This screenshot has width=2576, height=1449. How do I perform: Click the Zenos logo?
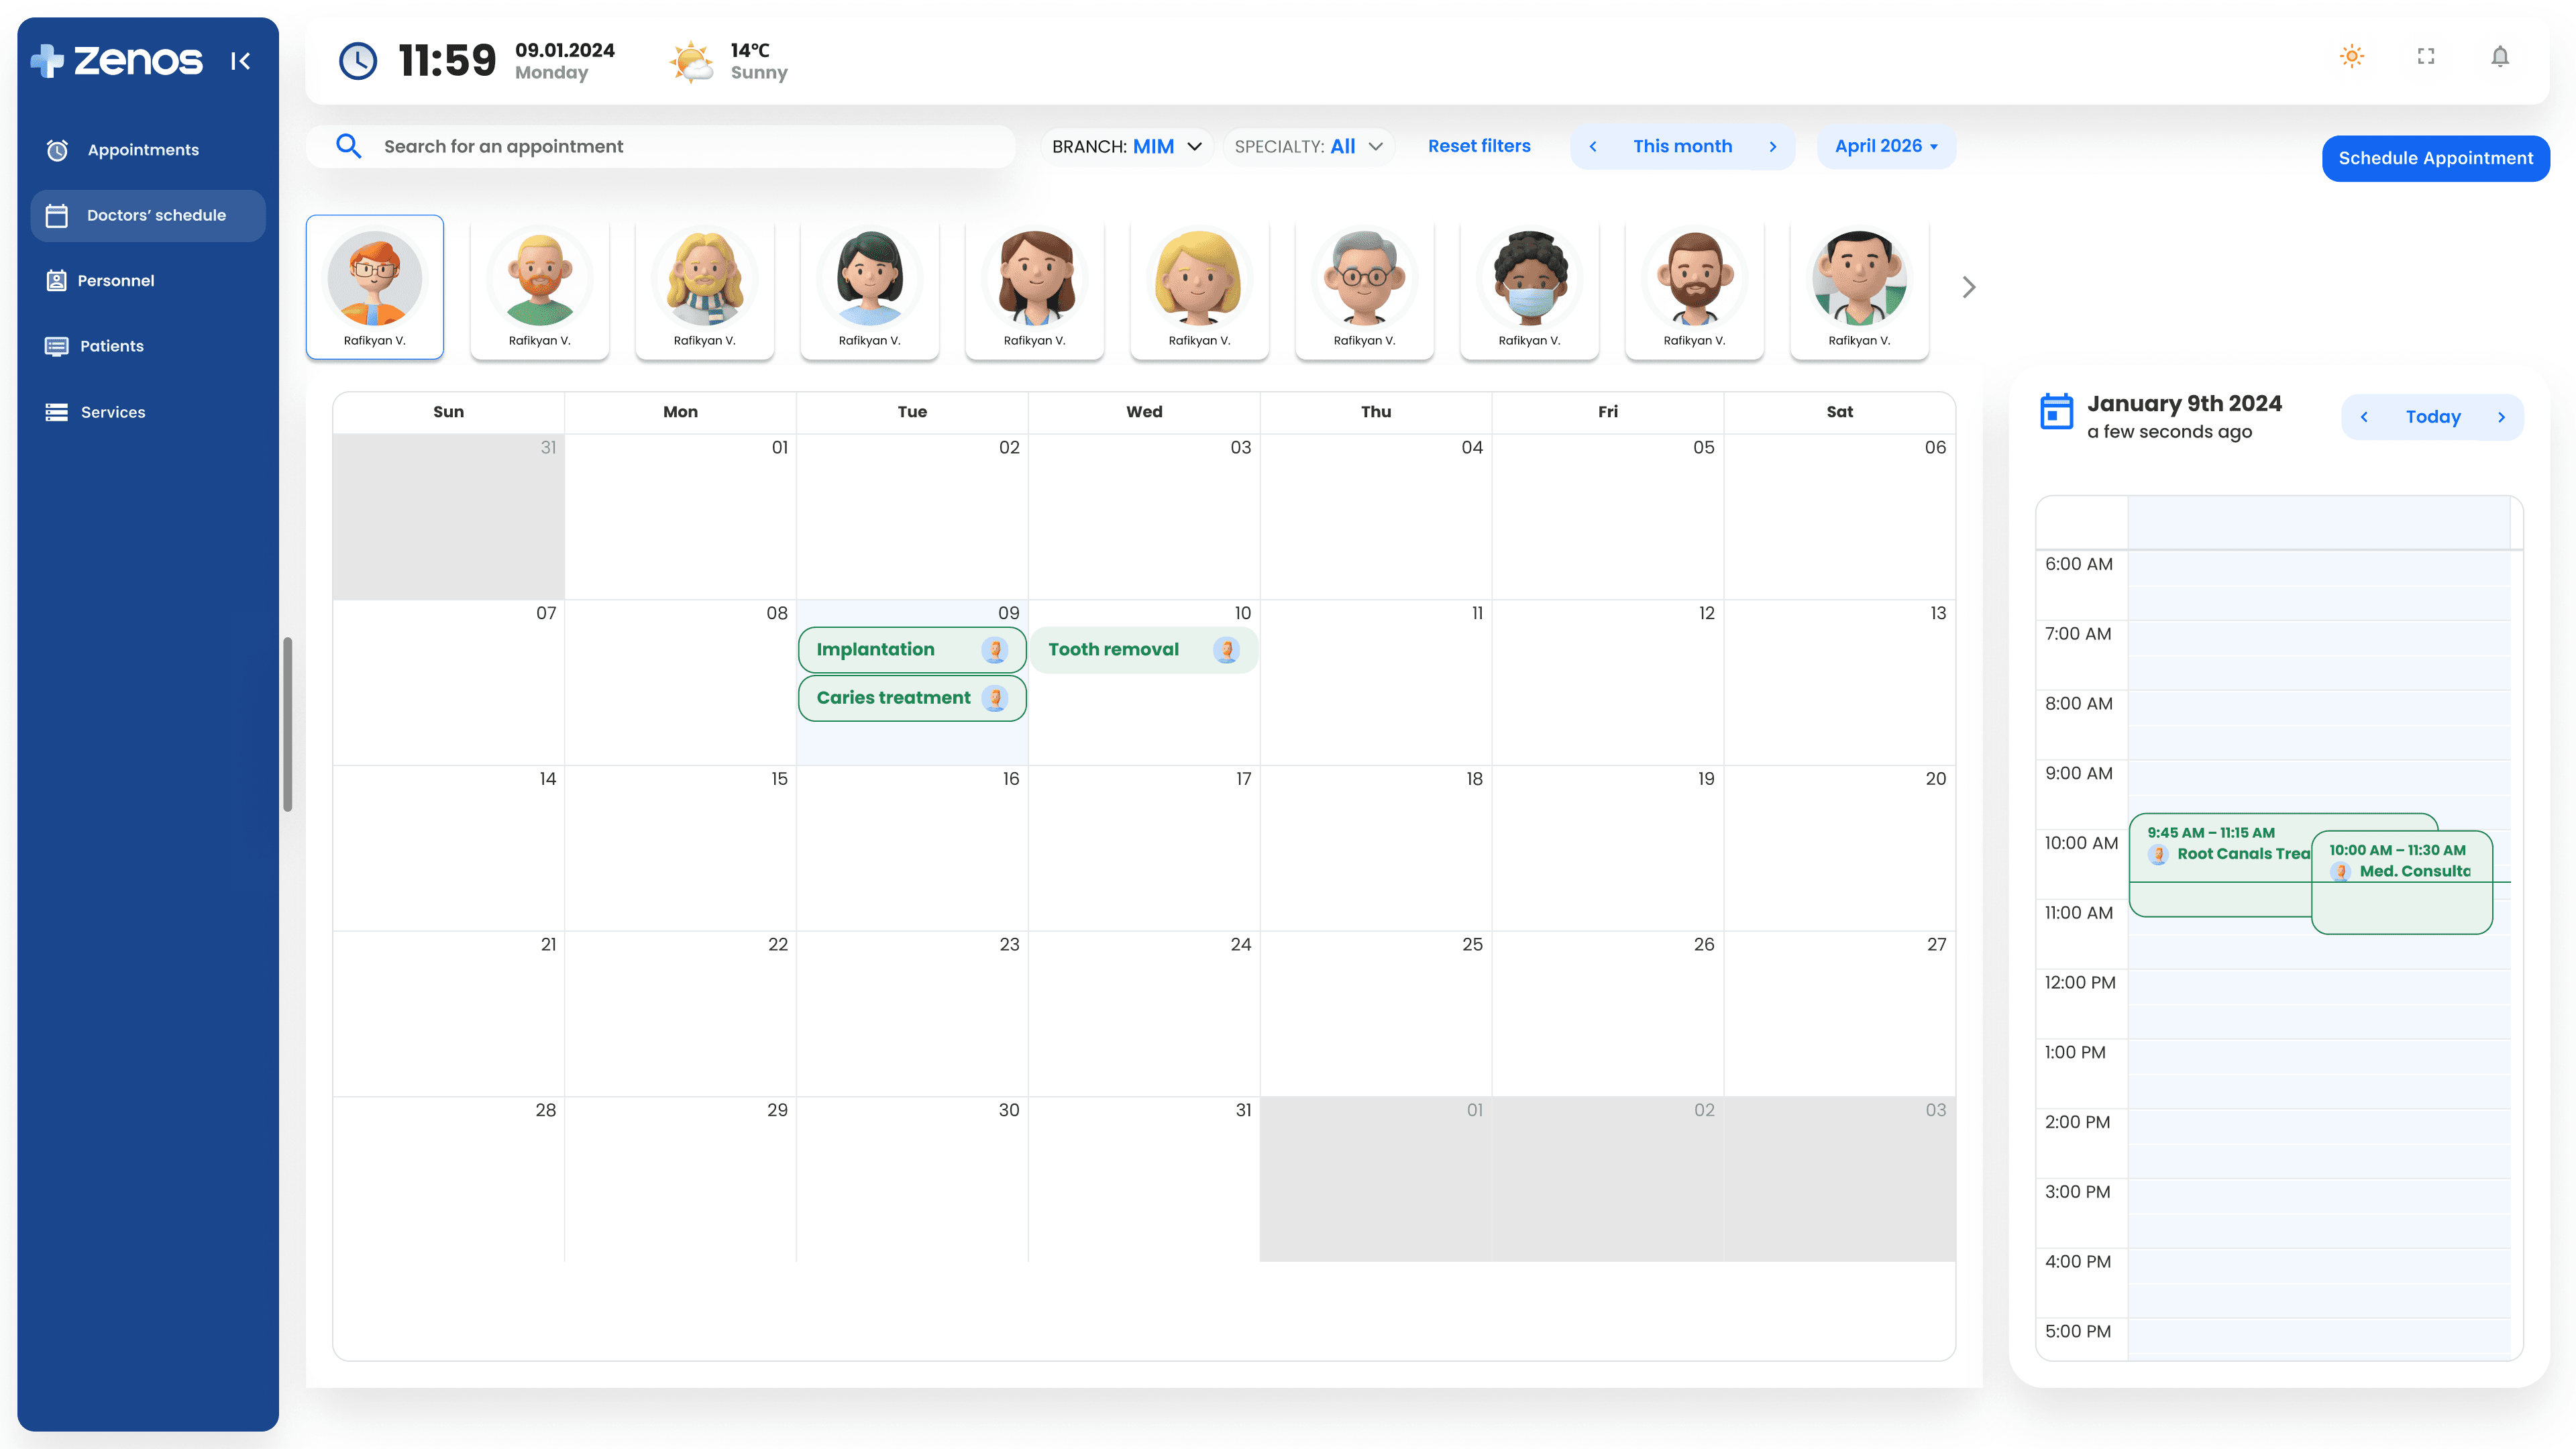[116, 61]
